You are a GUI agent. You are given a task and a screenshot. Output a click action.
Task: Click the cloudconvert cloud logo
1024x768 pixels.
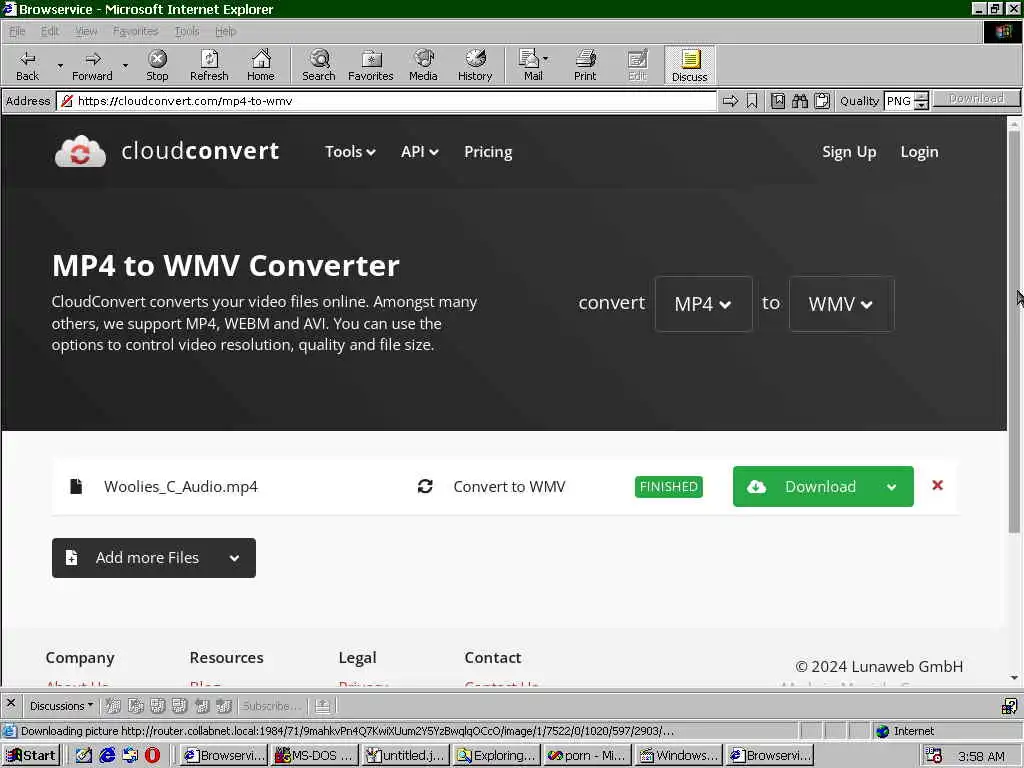point(80,152)
